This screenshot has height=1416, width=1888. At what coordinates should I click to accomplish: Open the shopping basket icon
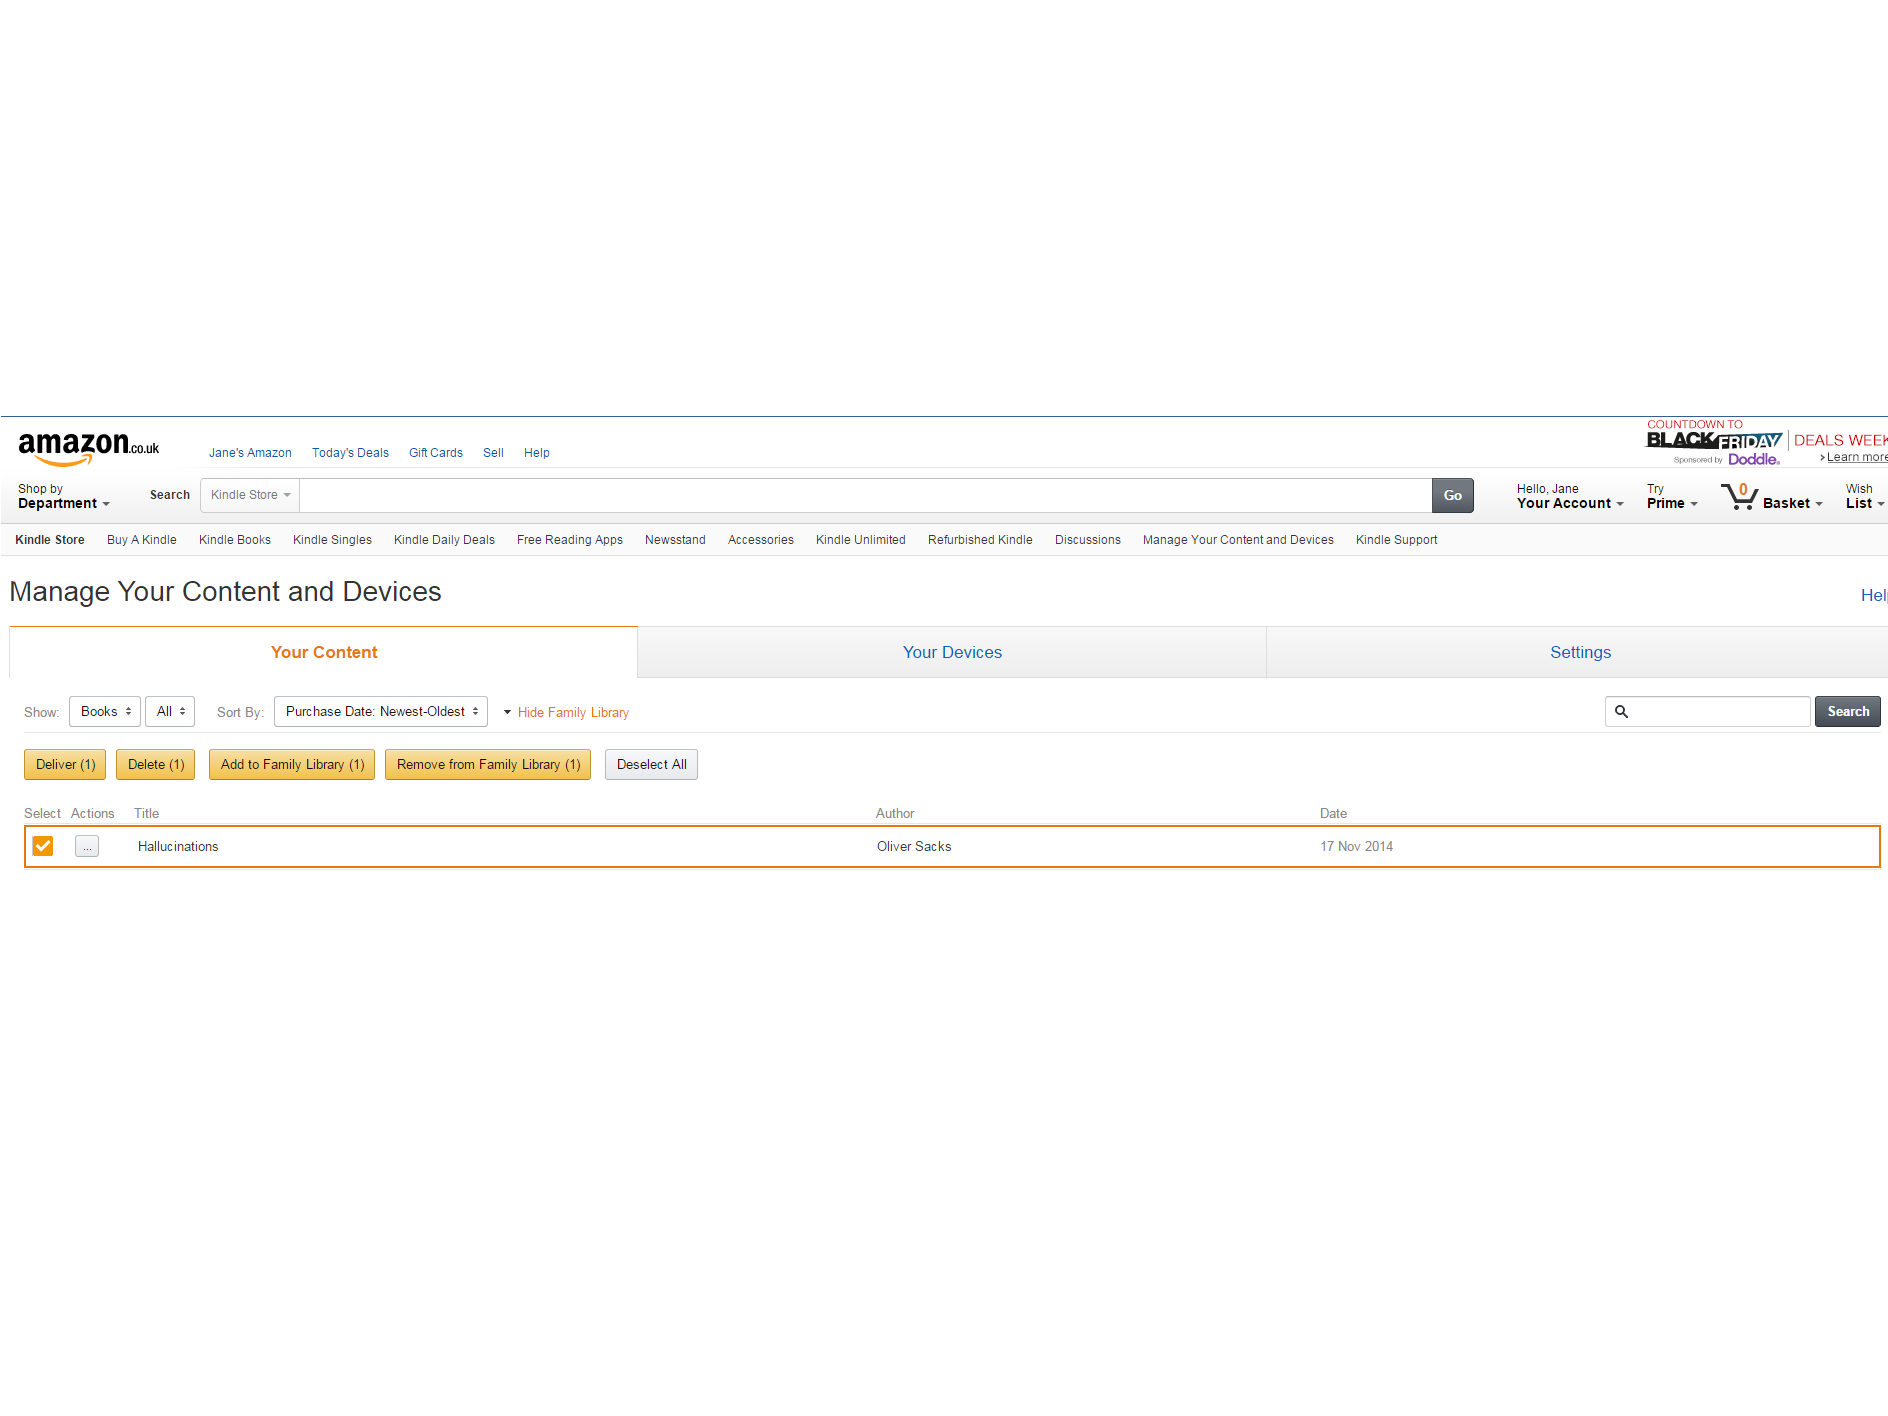1740,496
